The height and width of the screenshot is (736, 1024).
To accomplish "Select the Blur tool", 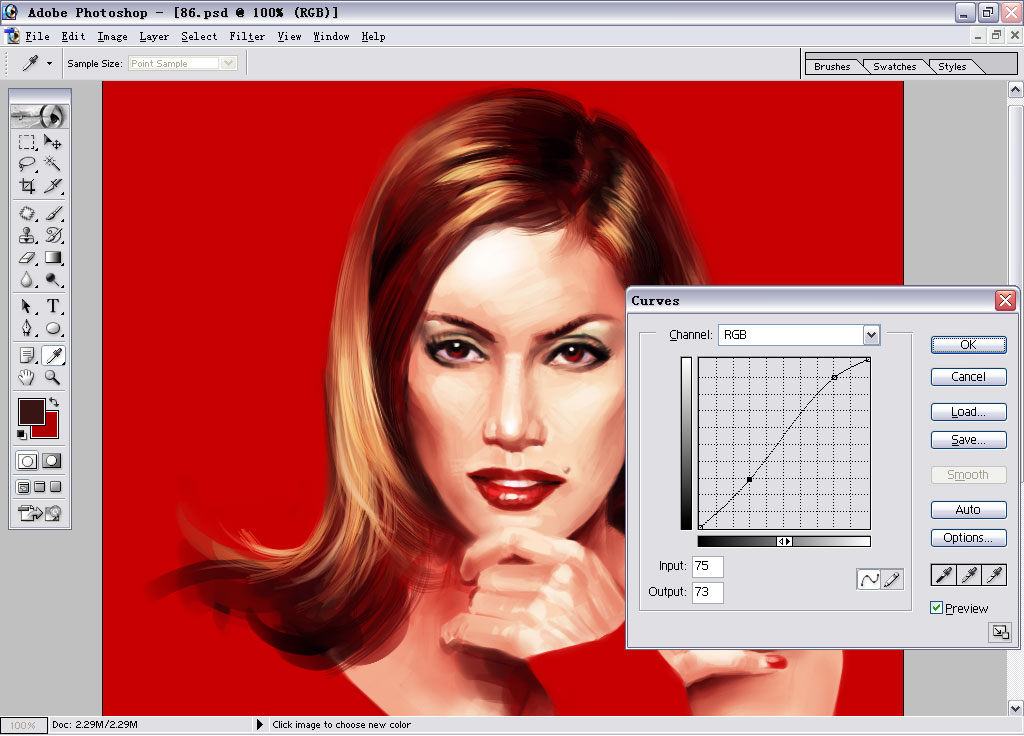I will tap(27, 280).
